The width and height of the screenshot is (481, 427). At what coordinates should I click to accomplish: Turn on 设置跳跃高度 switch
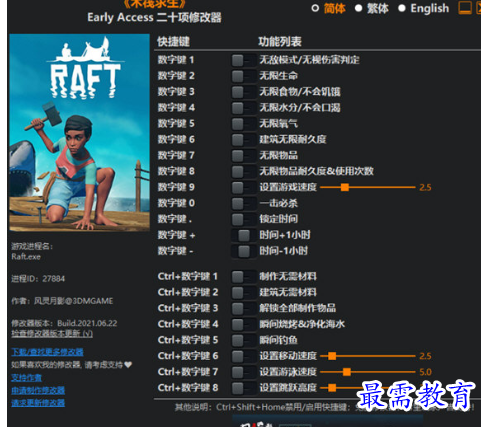coord(244,388)
